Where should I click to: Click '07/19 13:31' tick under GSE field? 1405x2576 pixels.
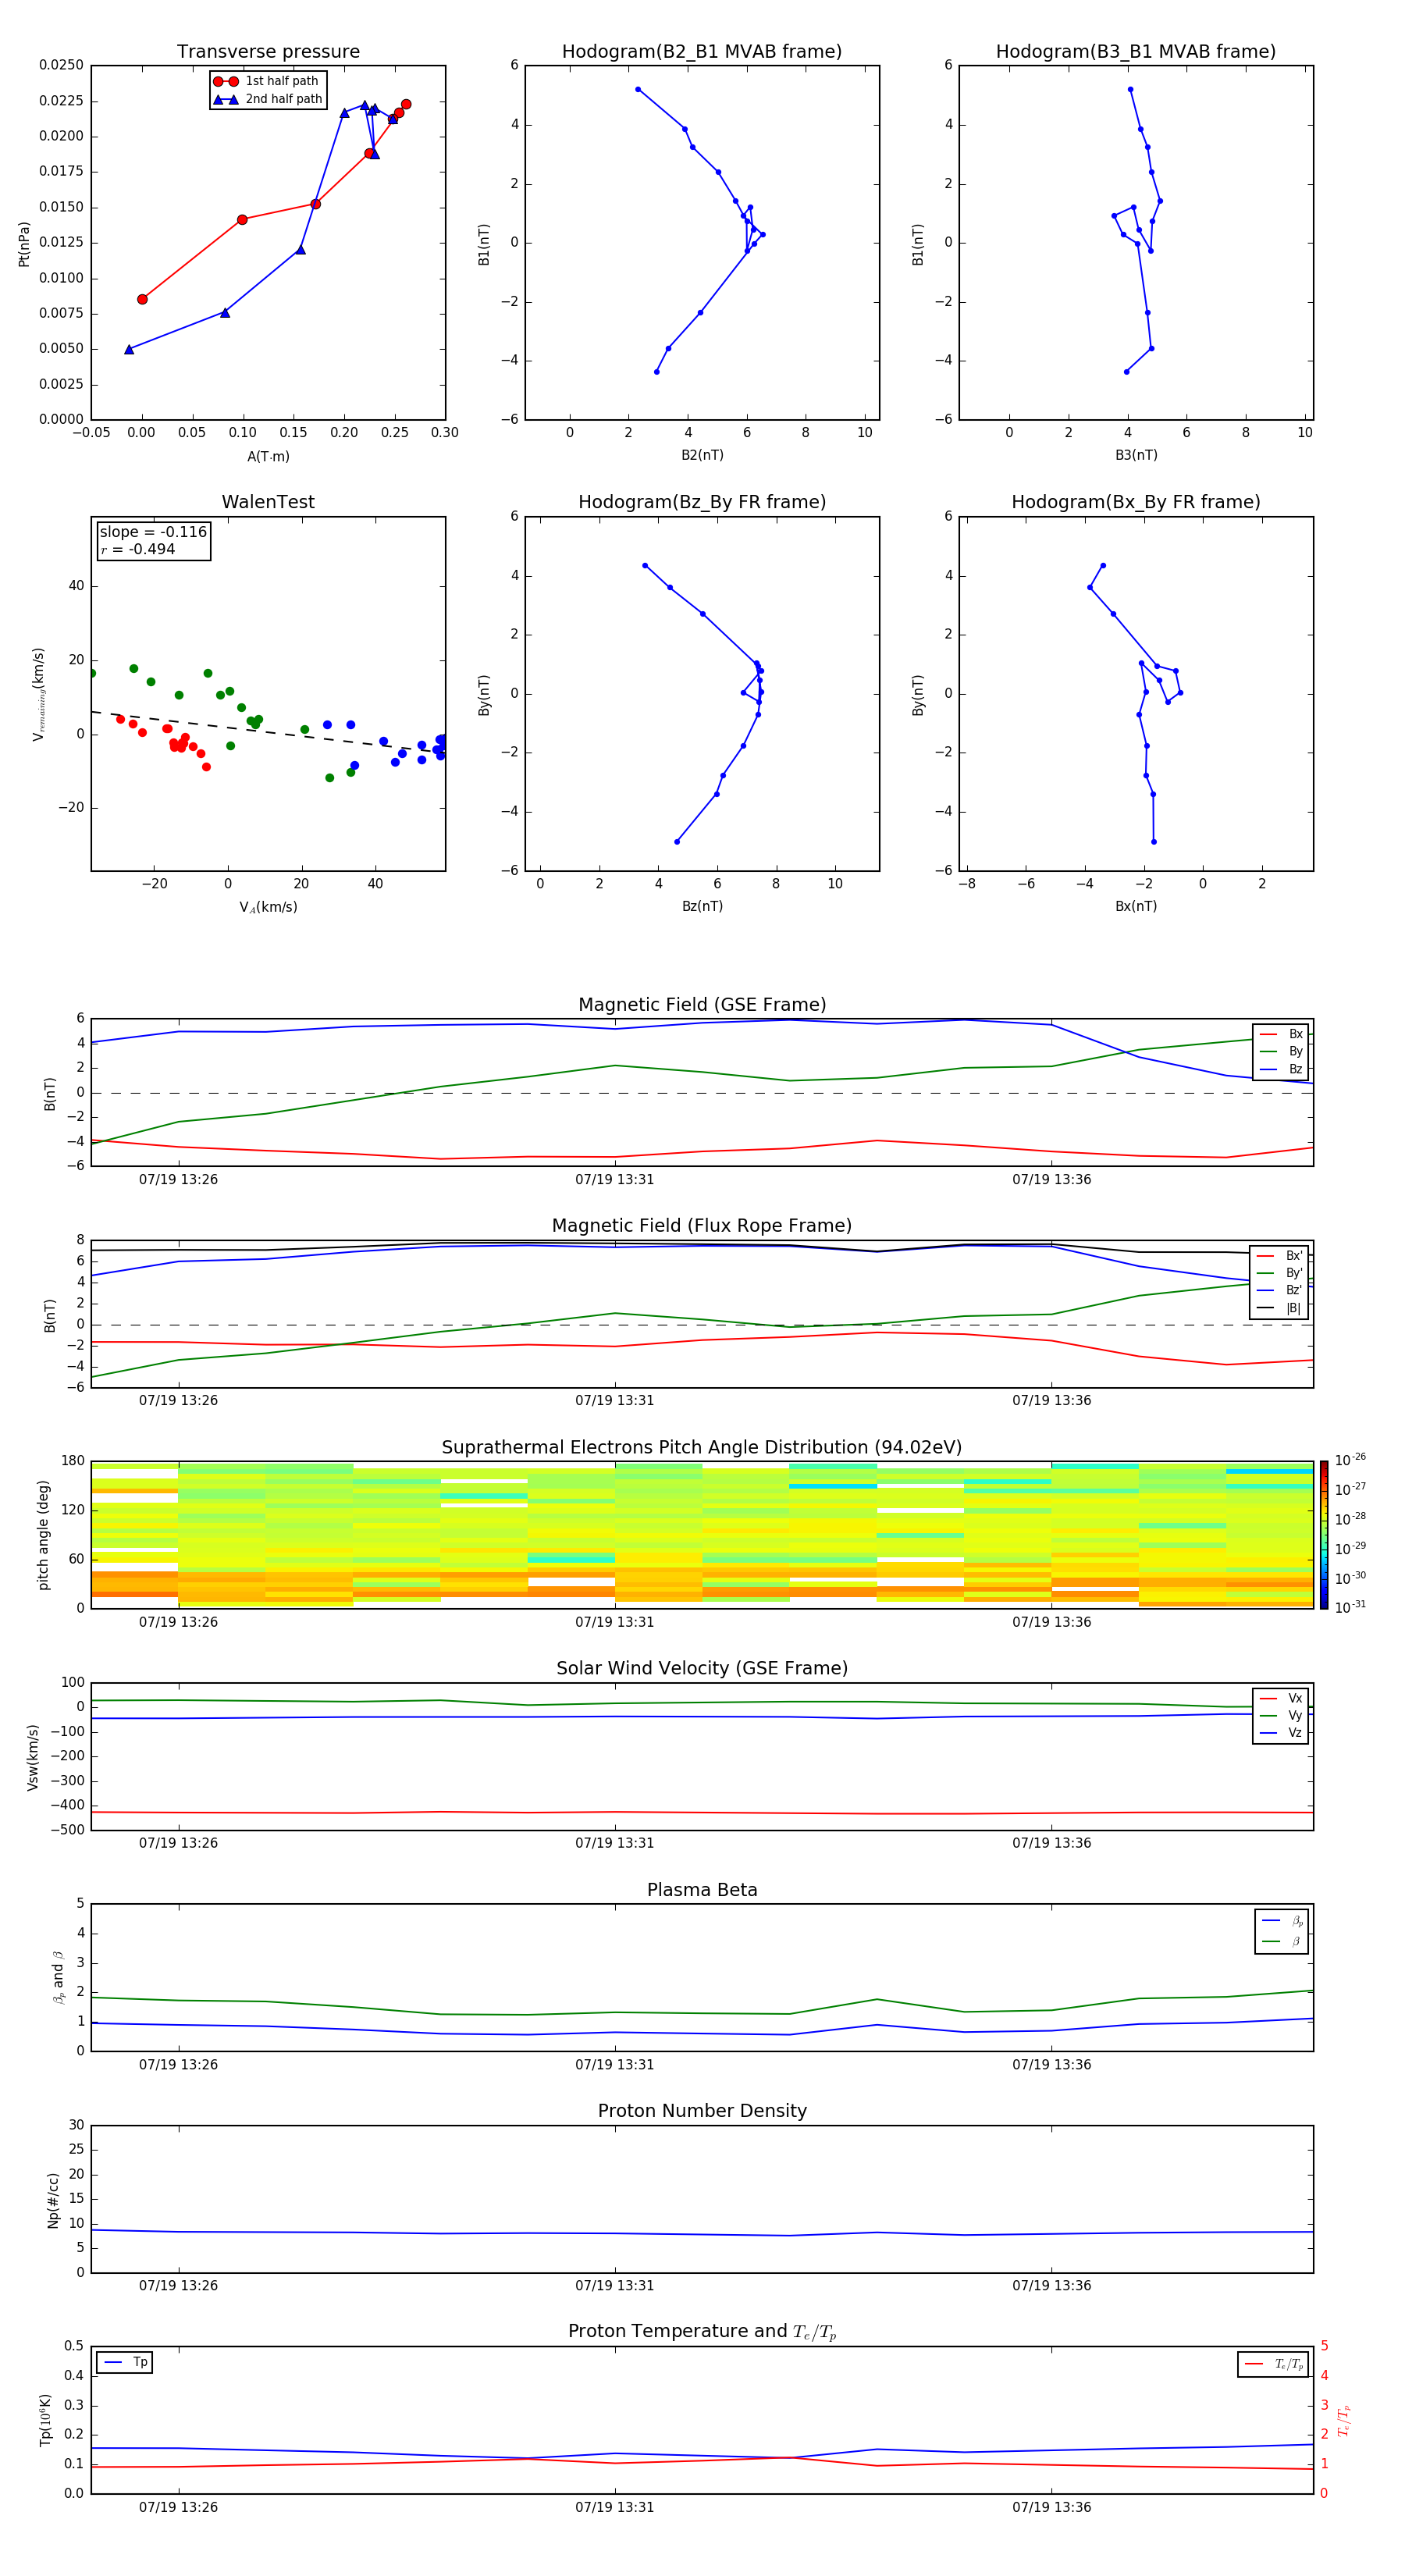(614, 1179)
